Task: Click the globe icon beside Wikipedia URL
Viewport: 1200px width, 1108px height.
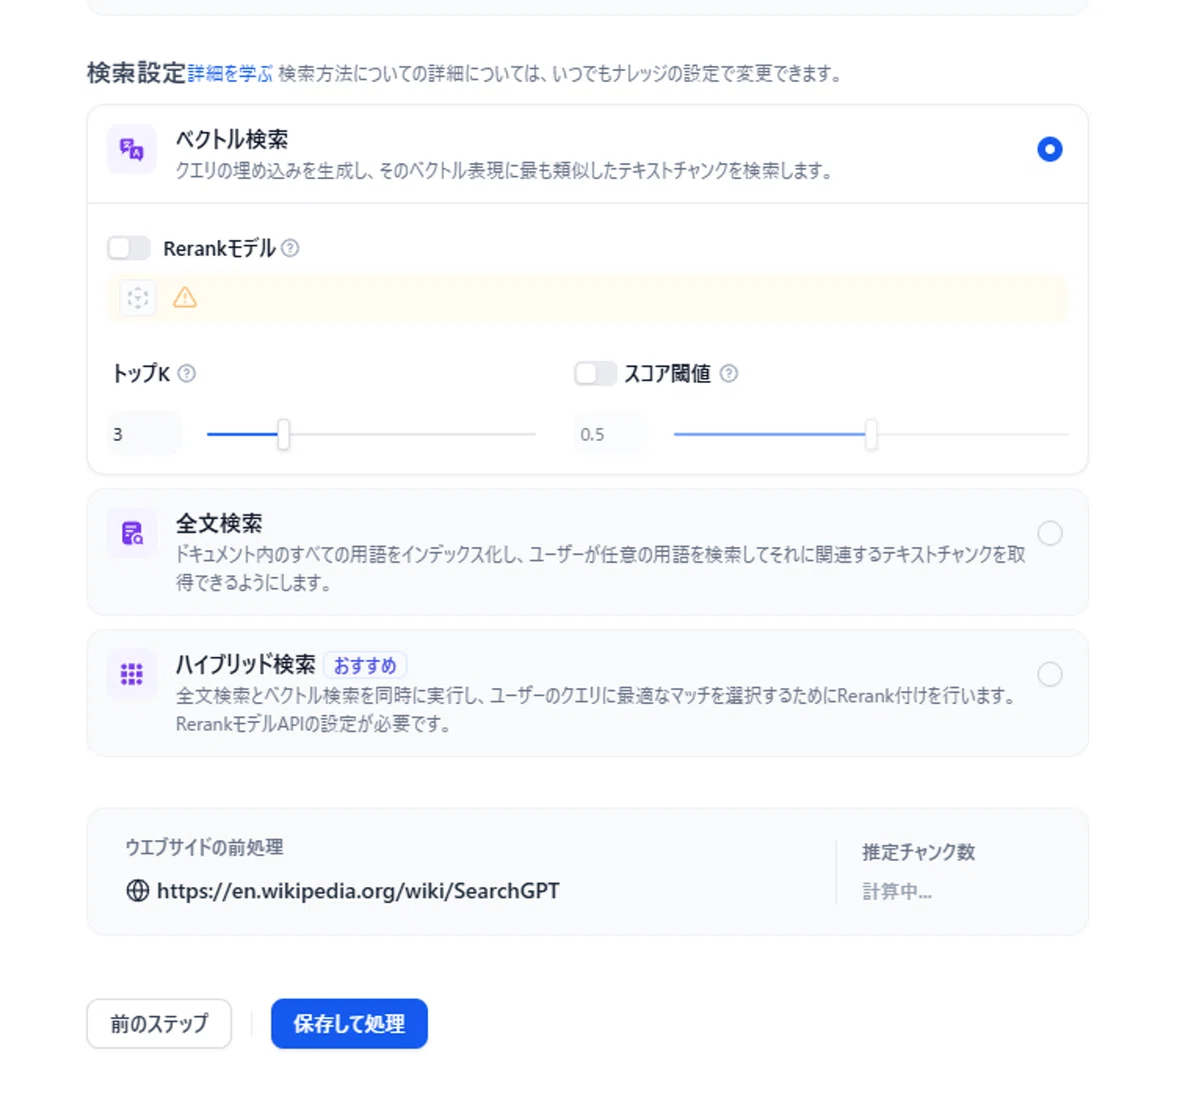Action: (x=138, y=890)
